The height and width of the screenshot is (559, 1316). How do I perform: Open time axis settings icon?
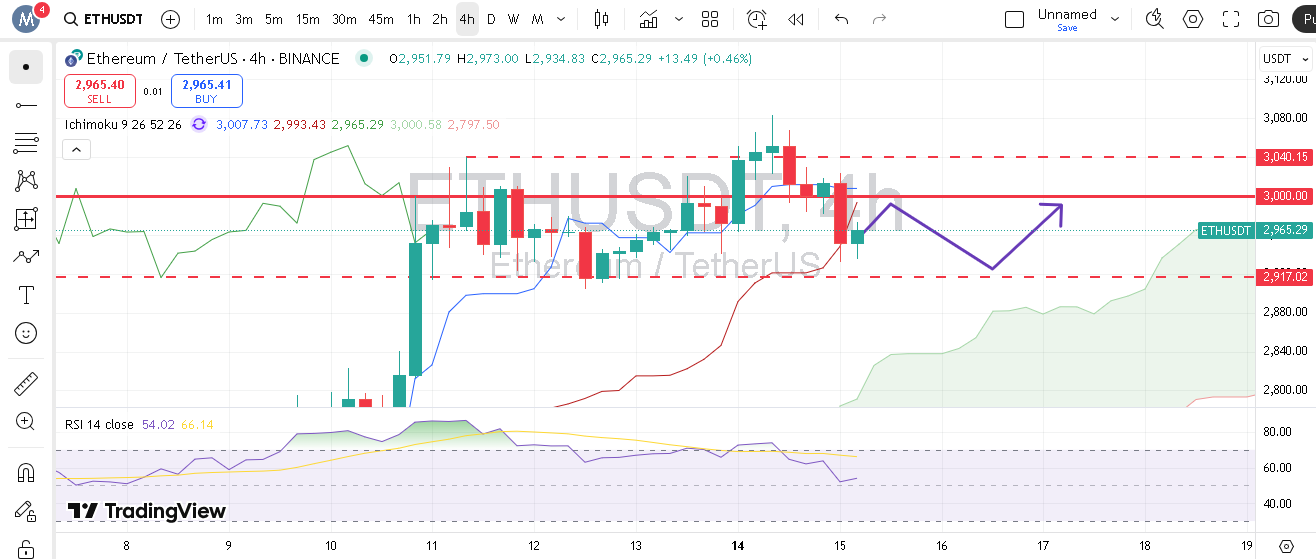click(x=1286, y=546)
